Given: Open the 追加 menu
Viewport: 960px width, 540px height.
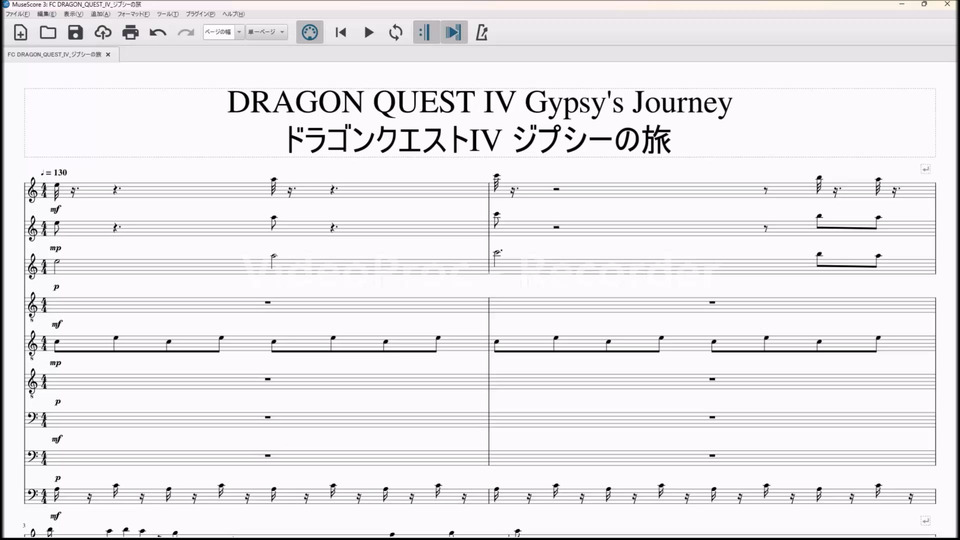Looking at the screenshot, I should point(100,14).
